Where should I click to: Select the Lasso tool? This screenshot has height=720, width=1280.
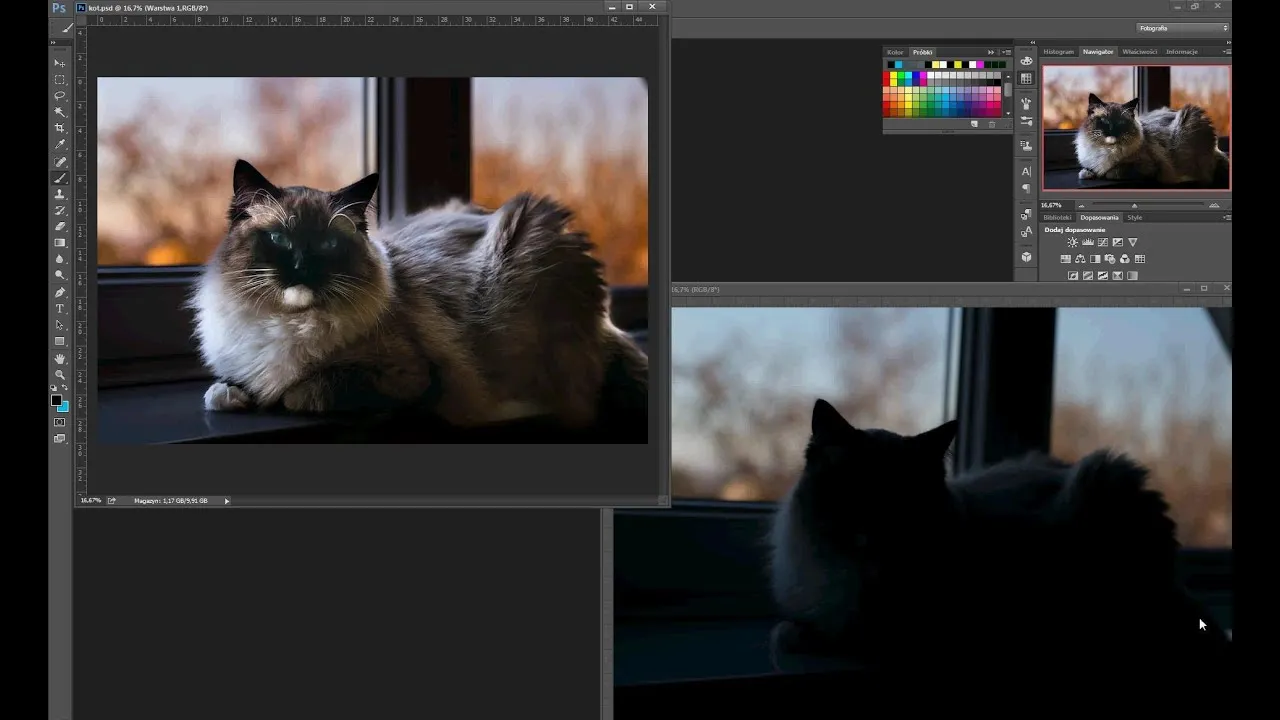pyautogui.click(x=60, y=96)
